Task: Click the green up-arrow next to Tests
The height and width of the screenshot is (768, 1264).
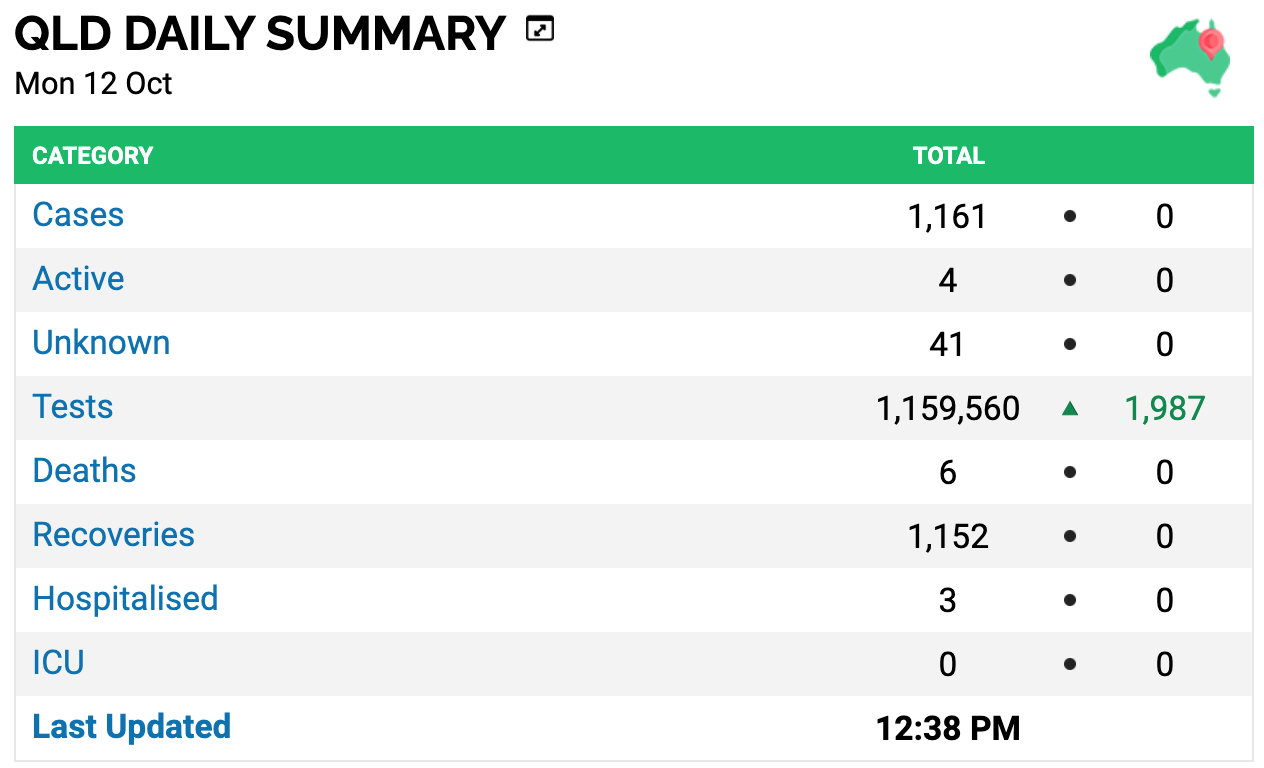Action: [x=1070, y=408]
